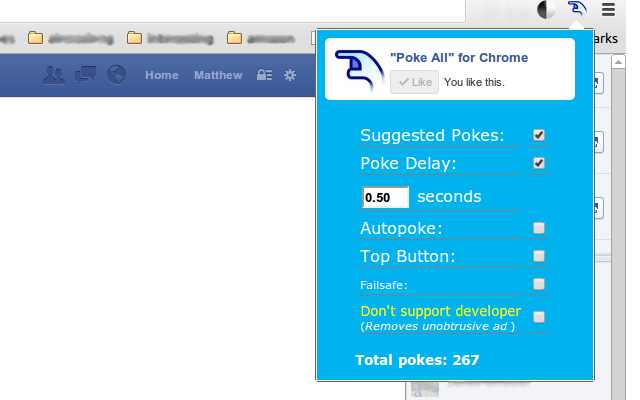Check the Don't support developer box
The height and width of the screenshot is (400, 640).
pyautogui.click(x=539, y=317)
